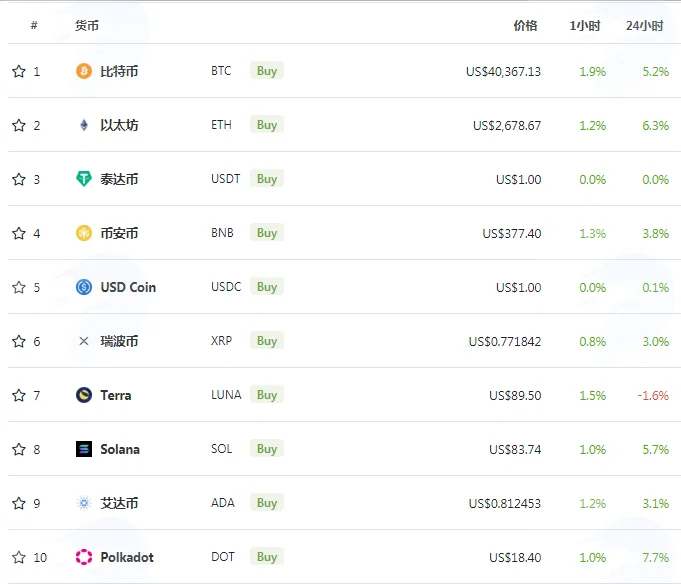Sort by the 24小时 column header
The width and height of the screenshot is (681, 584).
(645, 26)
